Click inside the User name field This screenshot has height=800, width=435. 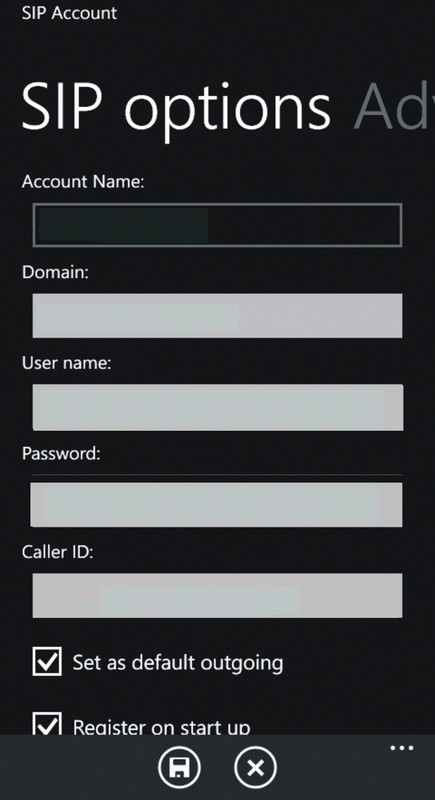pyautogui.click(x=218, y=407)
